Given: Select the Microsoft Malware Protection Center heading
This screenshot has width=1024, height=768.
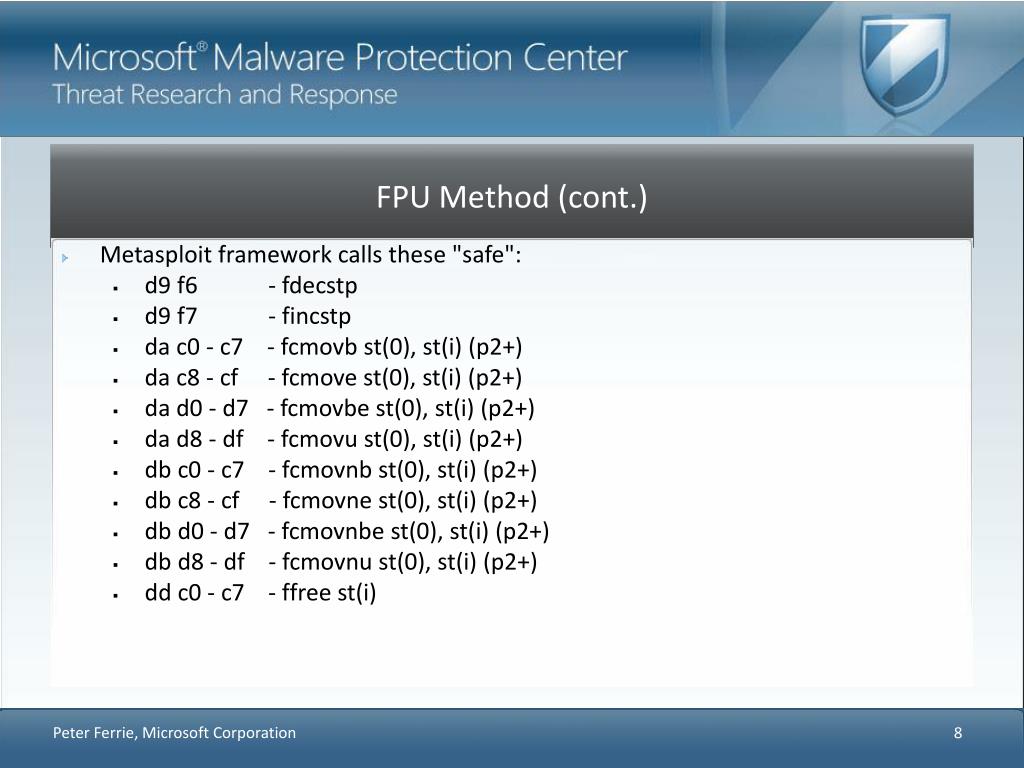Looking at the screenshot, I should (340, 57).
